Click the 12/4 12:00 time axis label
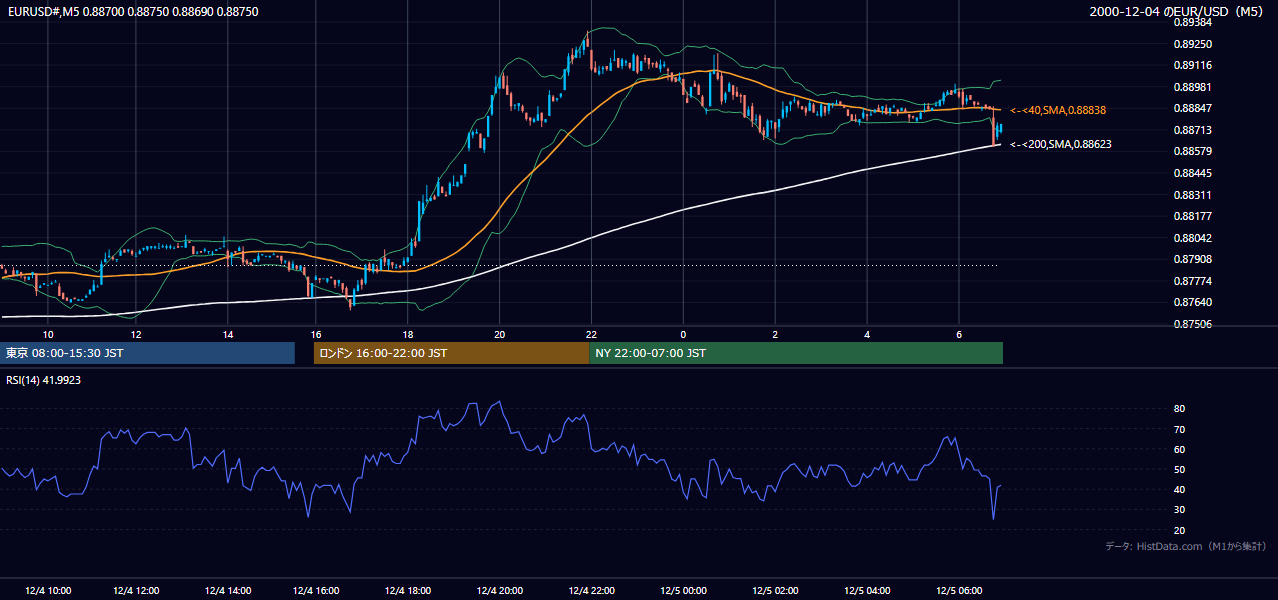 click(x=137, y=591)
